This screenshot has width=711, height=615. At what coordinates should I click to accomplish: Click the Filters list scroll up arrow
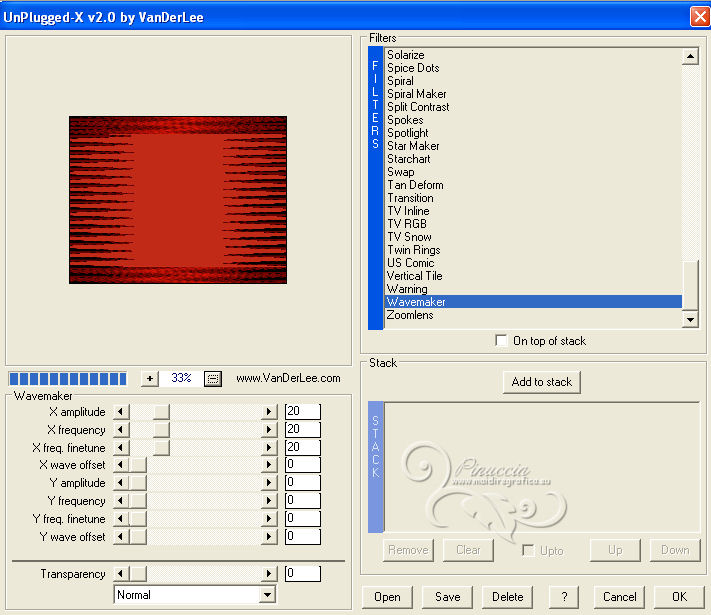[690, 56]
